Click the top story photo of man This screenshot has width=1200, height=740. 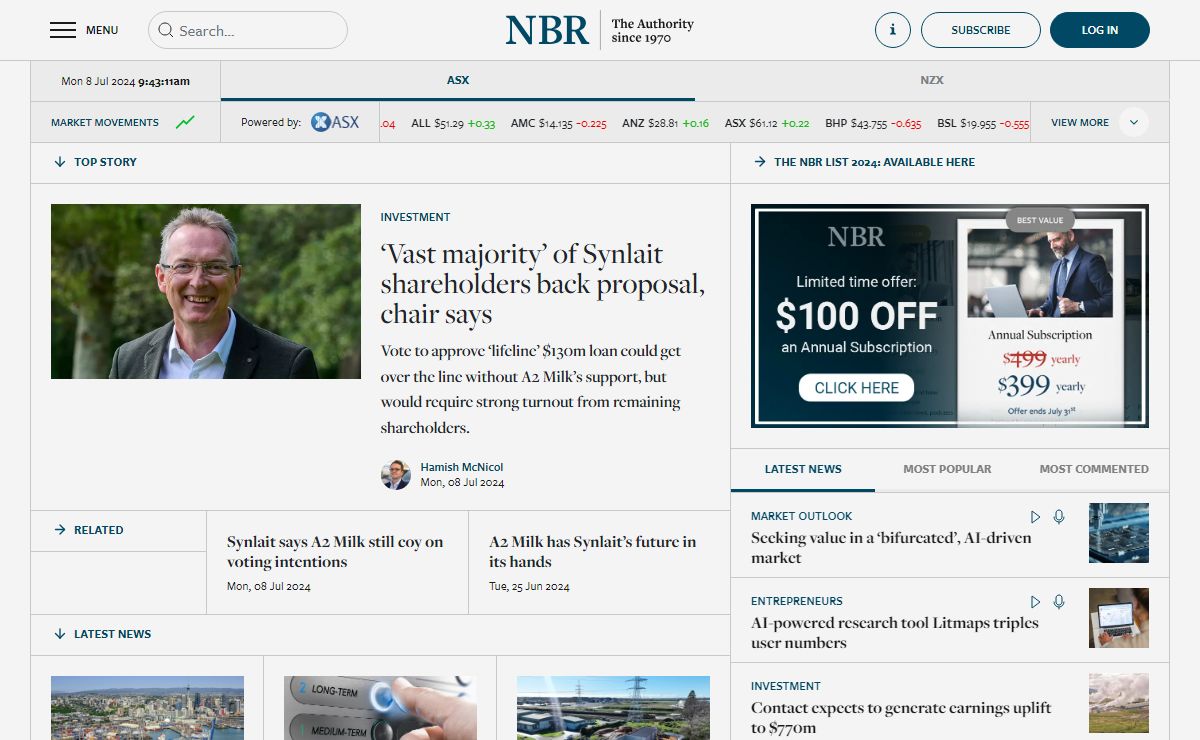[x=206, y=291]
